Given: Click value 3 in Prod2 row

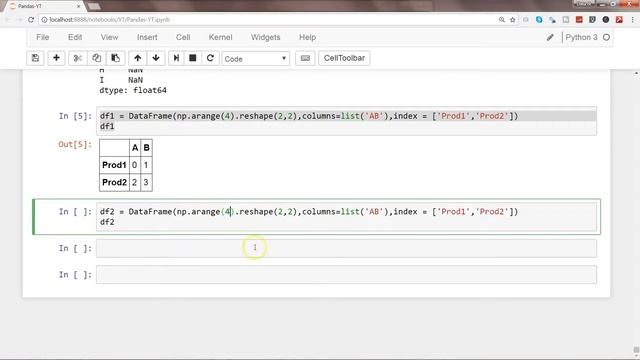Looking at the screenshot, I should tap(146, 182).
